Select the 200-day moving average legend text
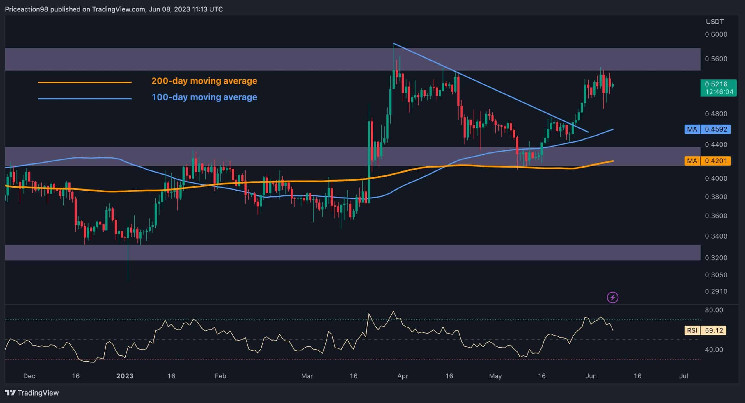This screenshot has height=403, width=745. point(204,81)
